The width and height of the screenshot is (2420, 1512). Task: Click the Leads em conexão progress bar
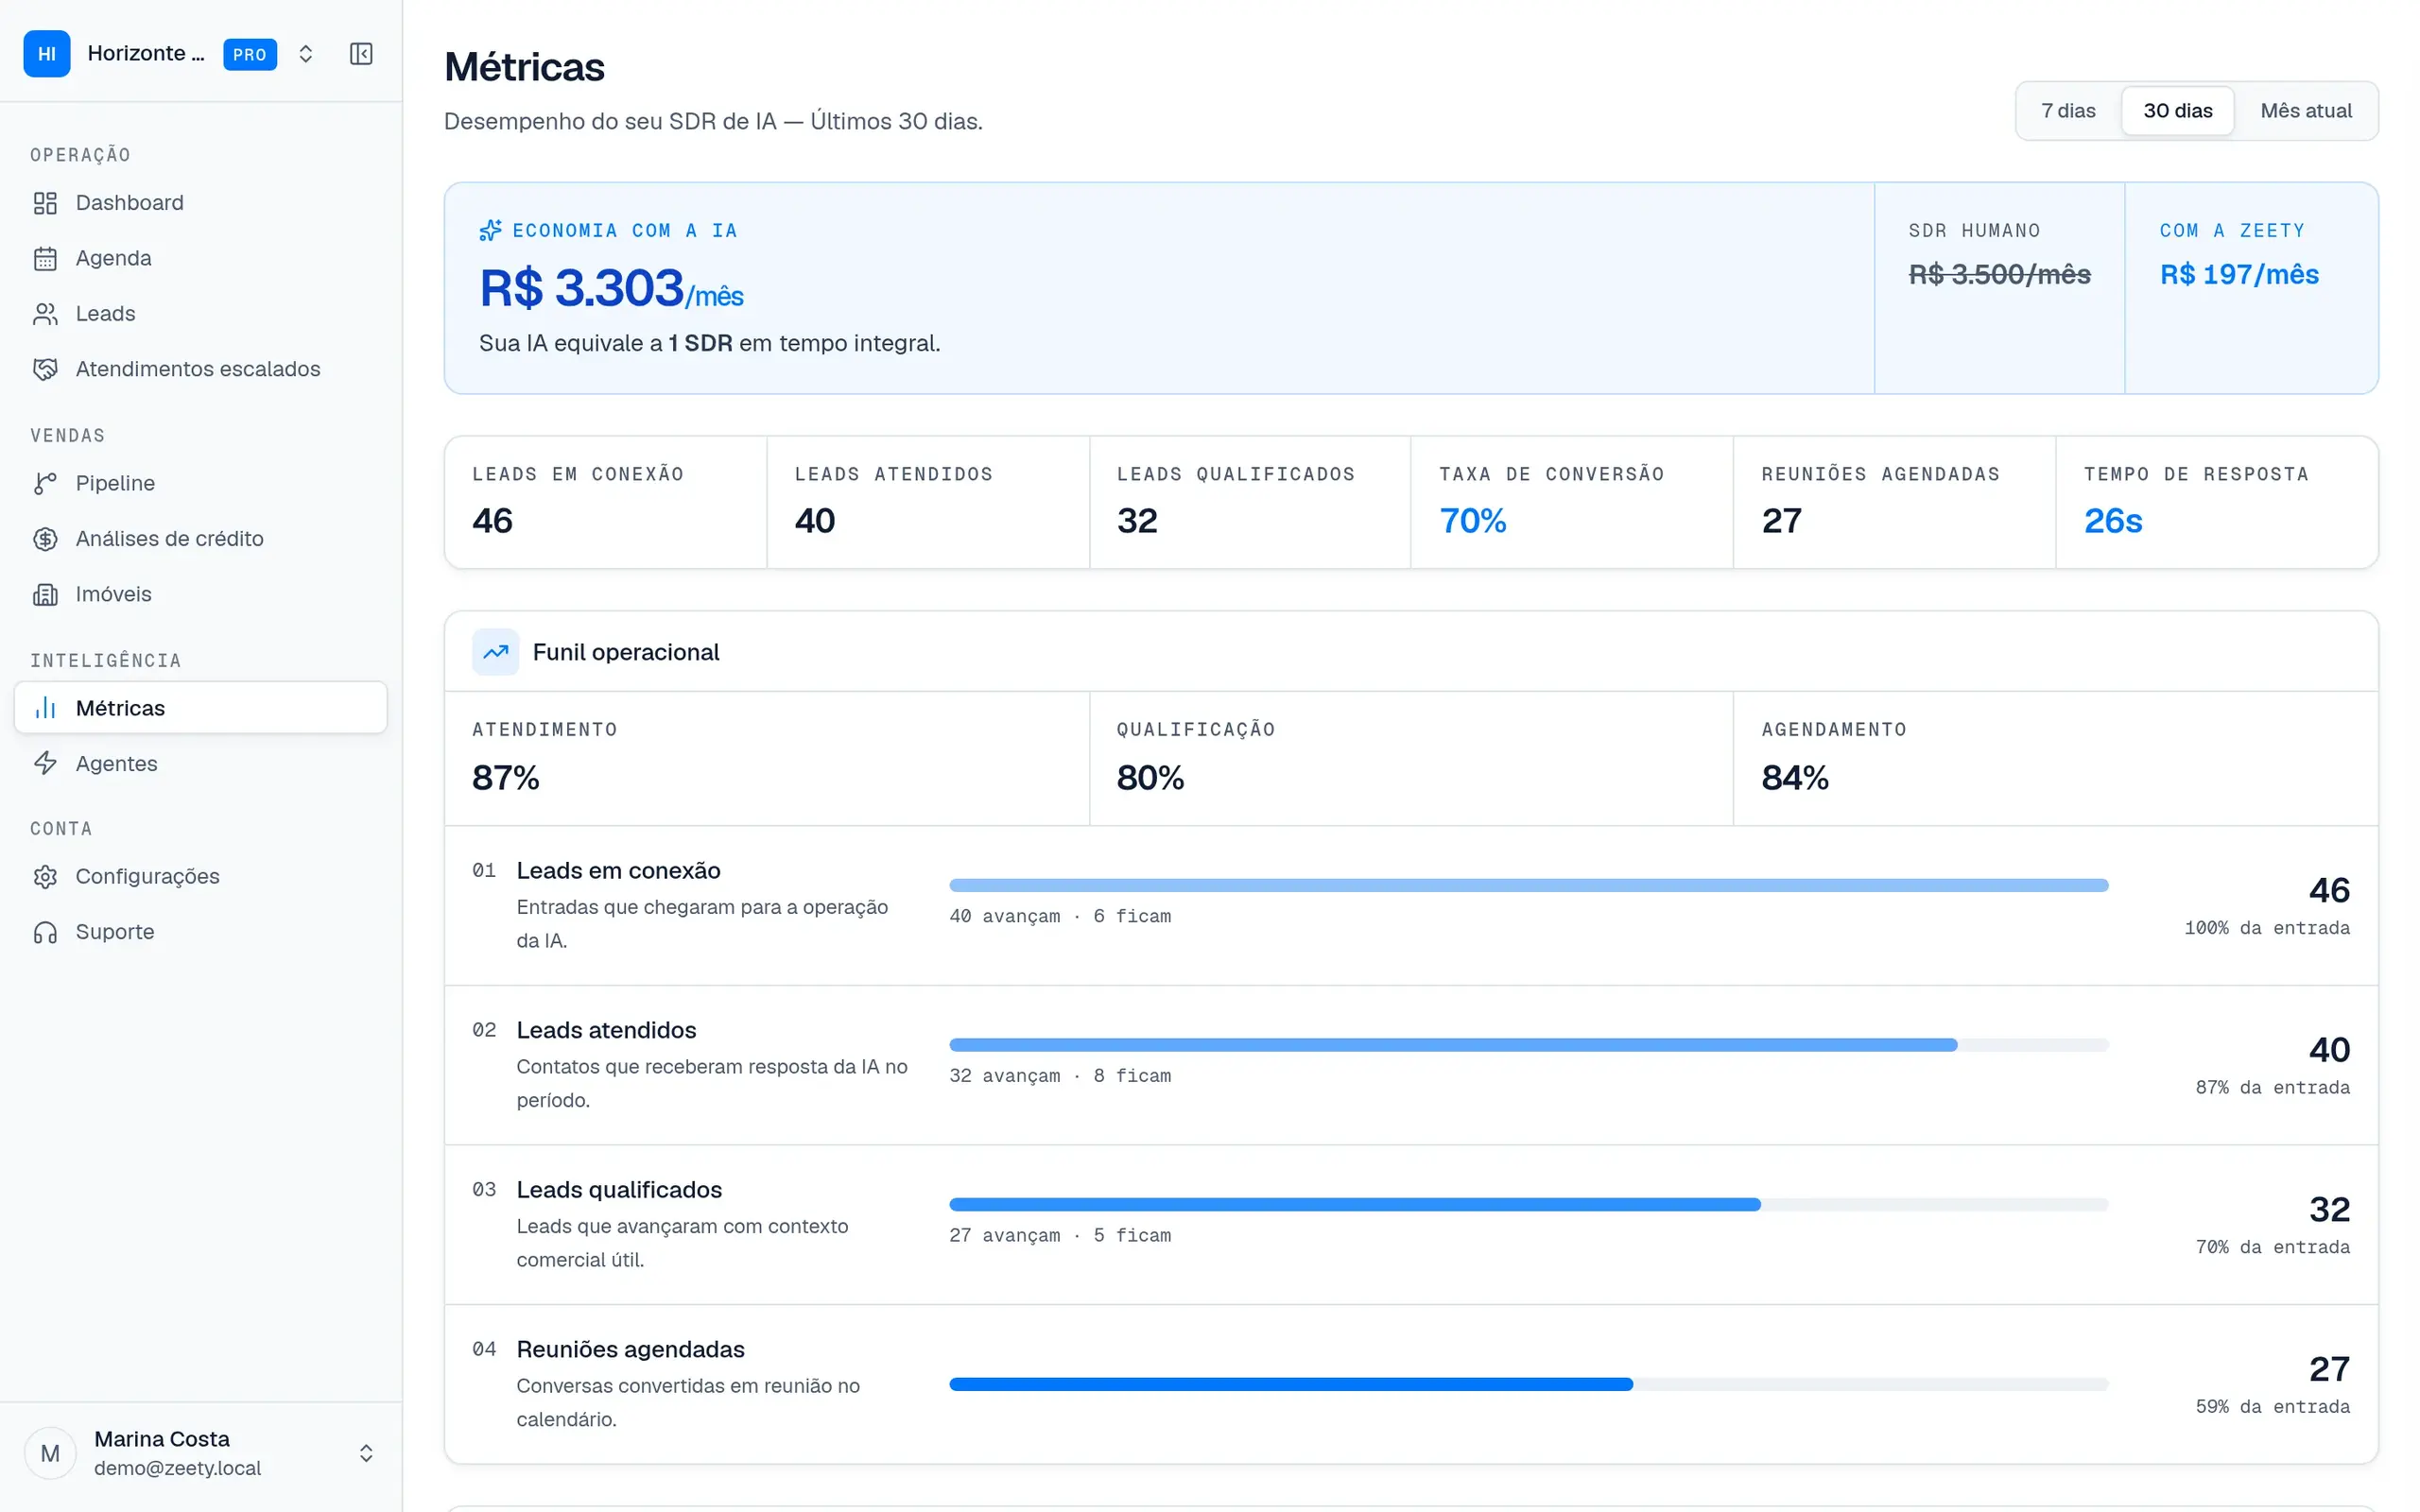click(1528, 885)
